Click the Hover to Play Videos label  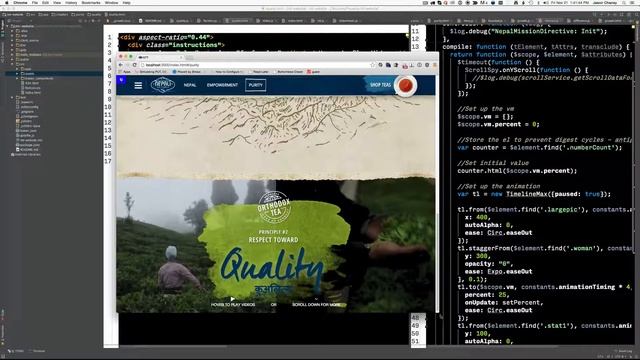coord(233,305)
